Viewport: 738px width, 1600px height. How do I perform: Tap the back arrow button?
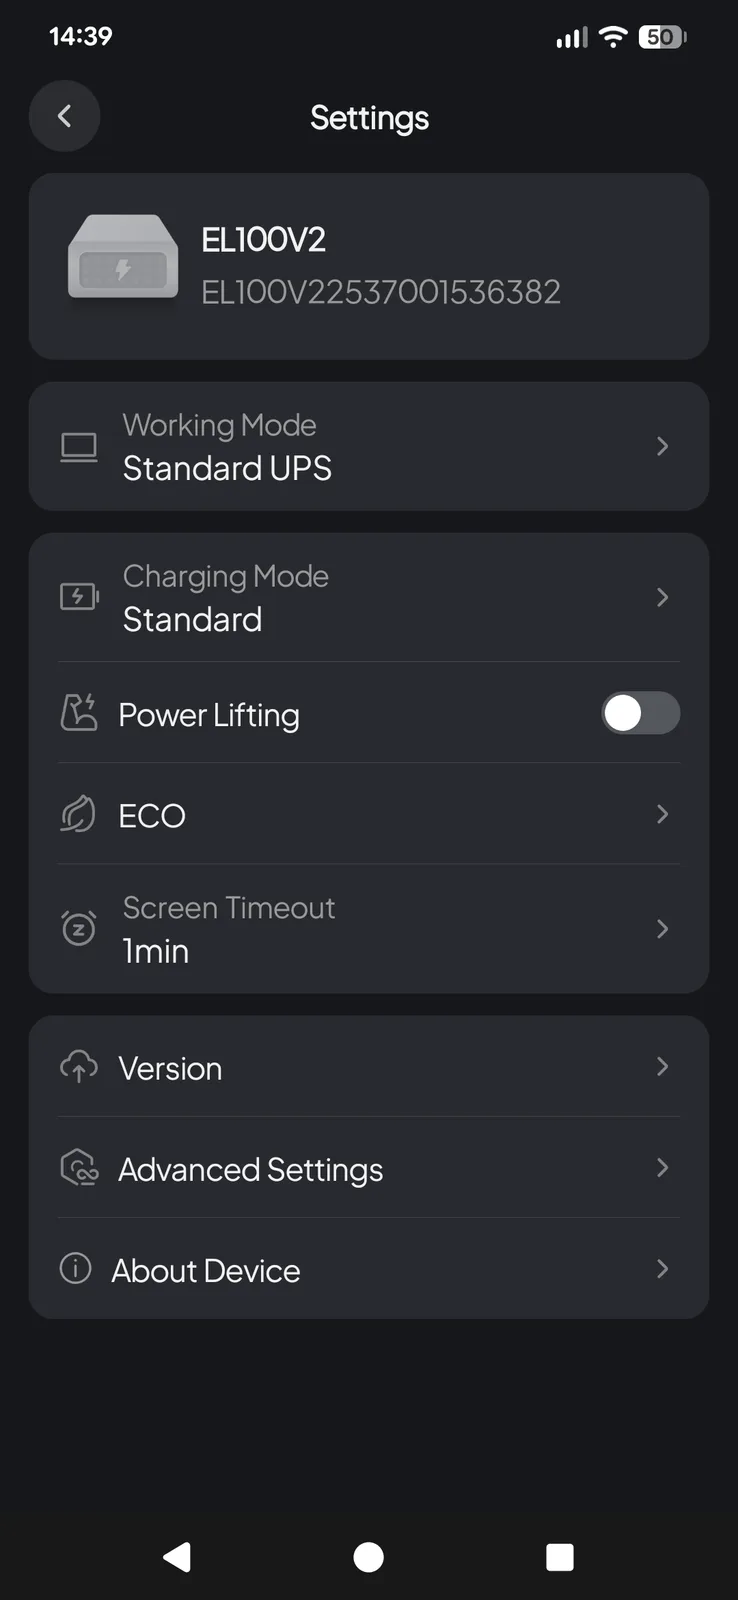64,116
